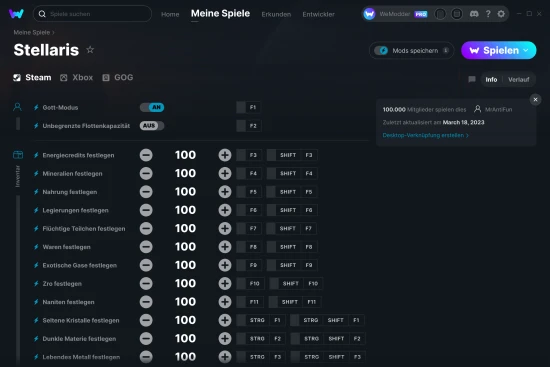
Task: Click the WeMod logo icon
Action: 16,14
